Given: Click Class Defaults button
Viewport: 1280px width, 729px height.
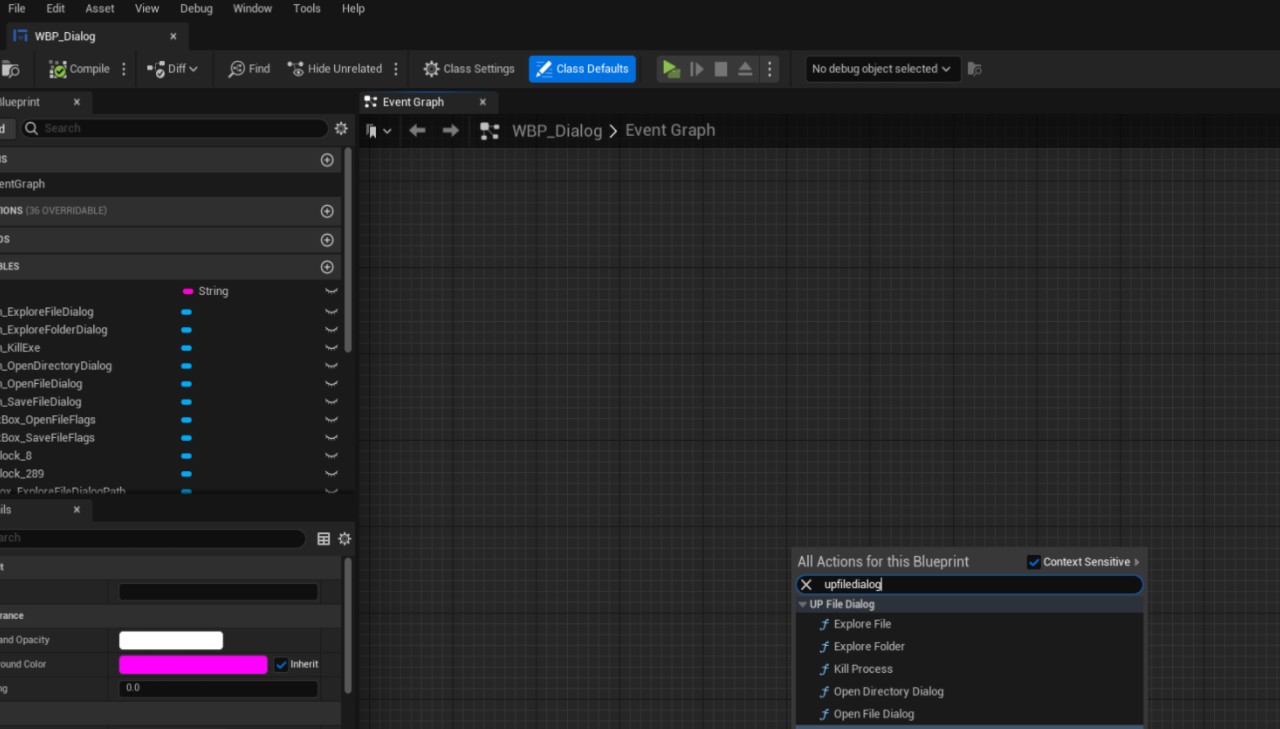Looking at the screenshot, I should [x=582, y=69].
